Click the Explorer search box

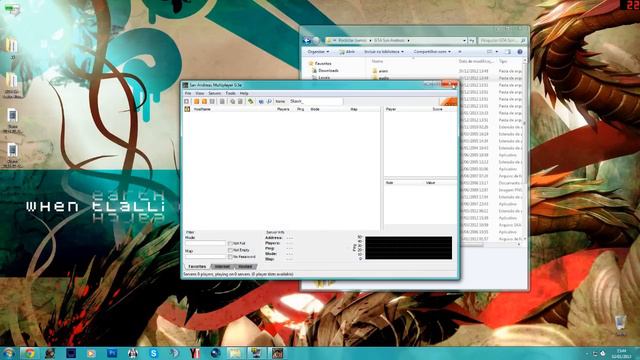502,40
